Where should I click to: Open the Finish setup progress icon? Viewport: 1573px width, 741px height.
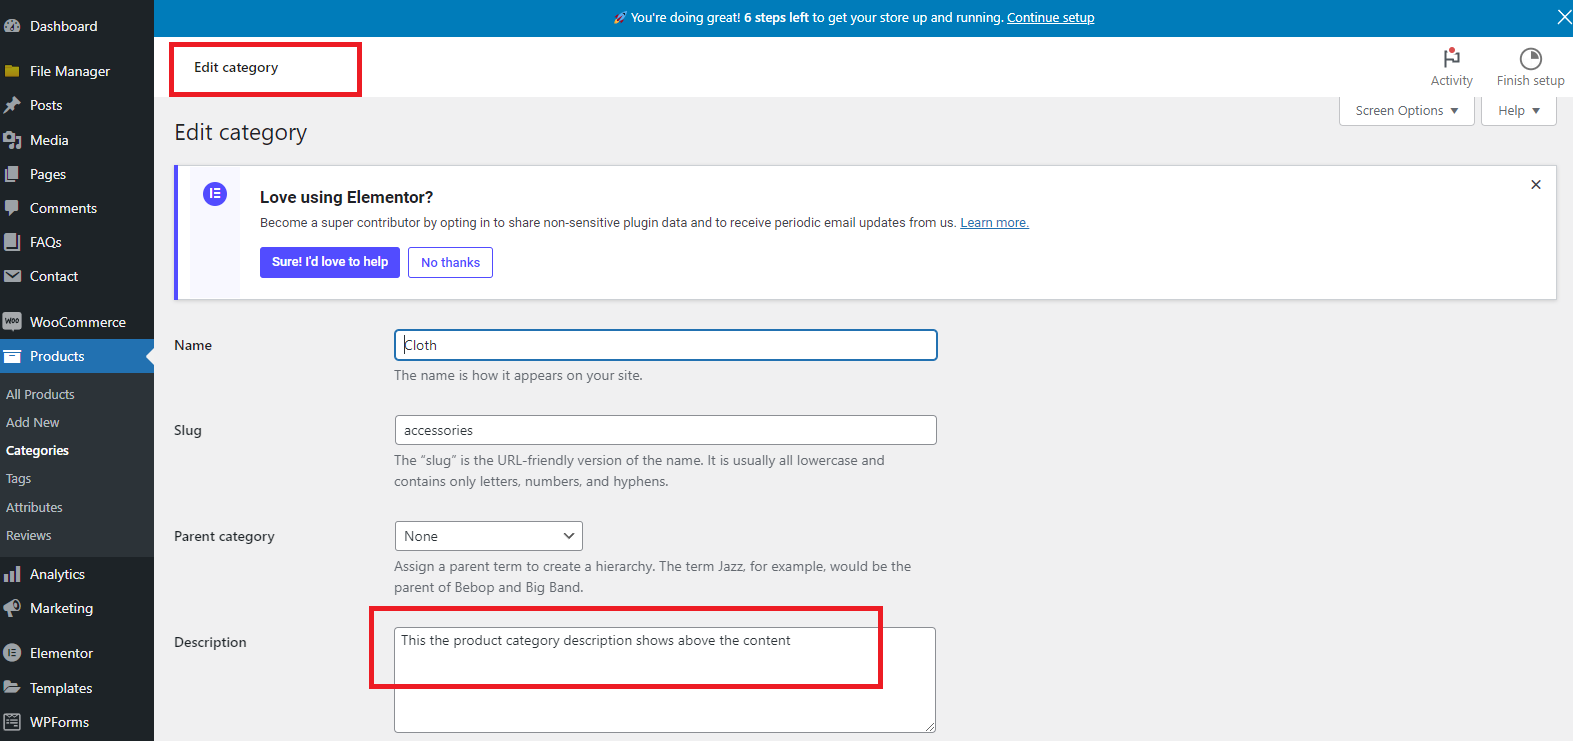[1530, 58]
